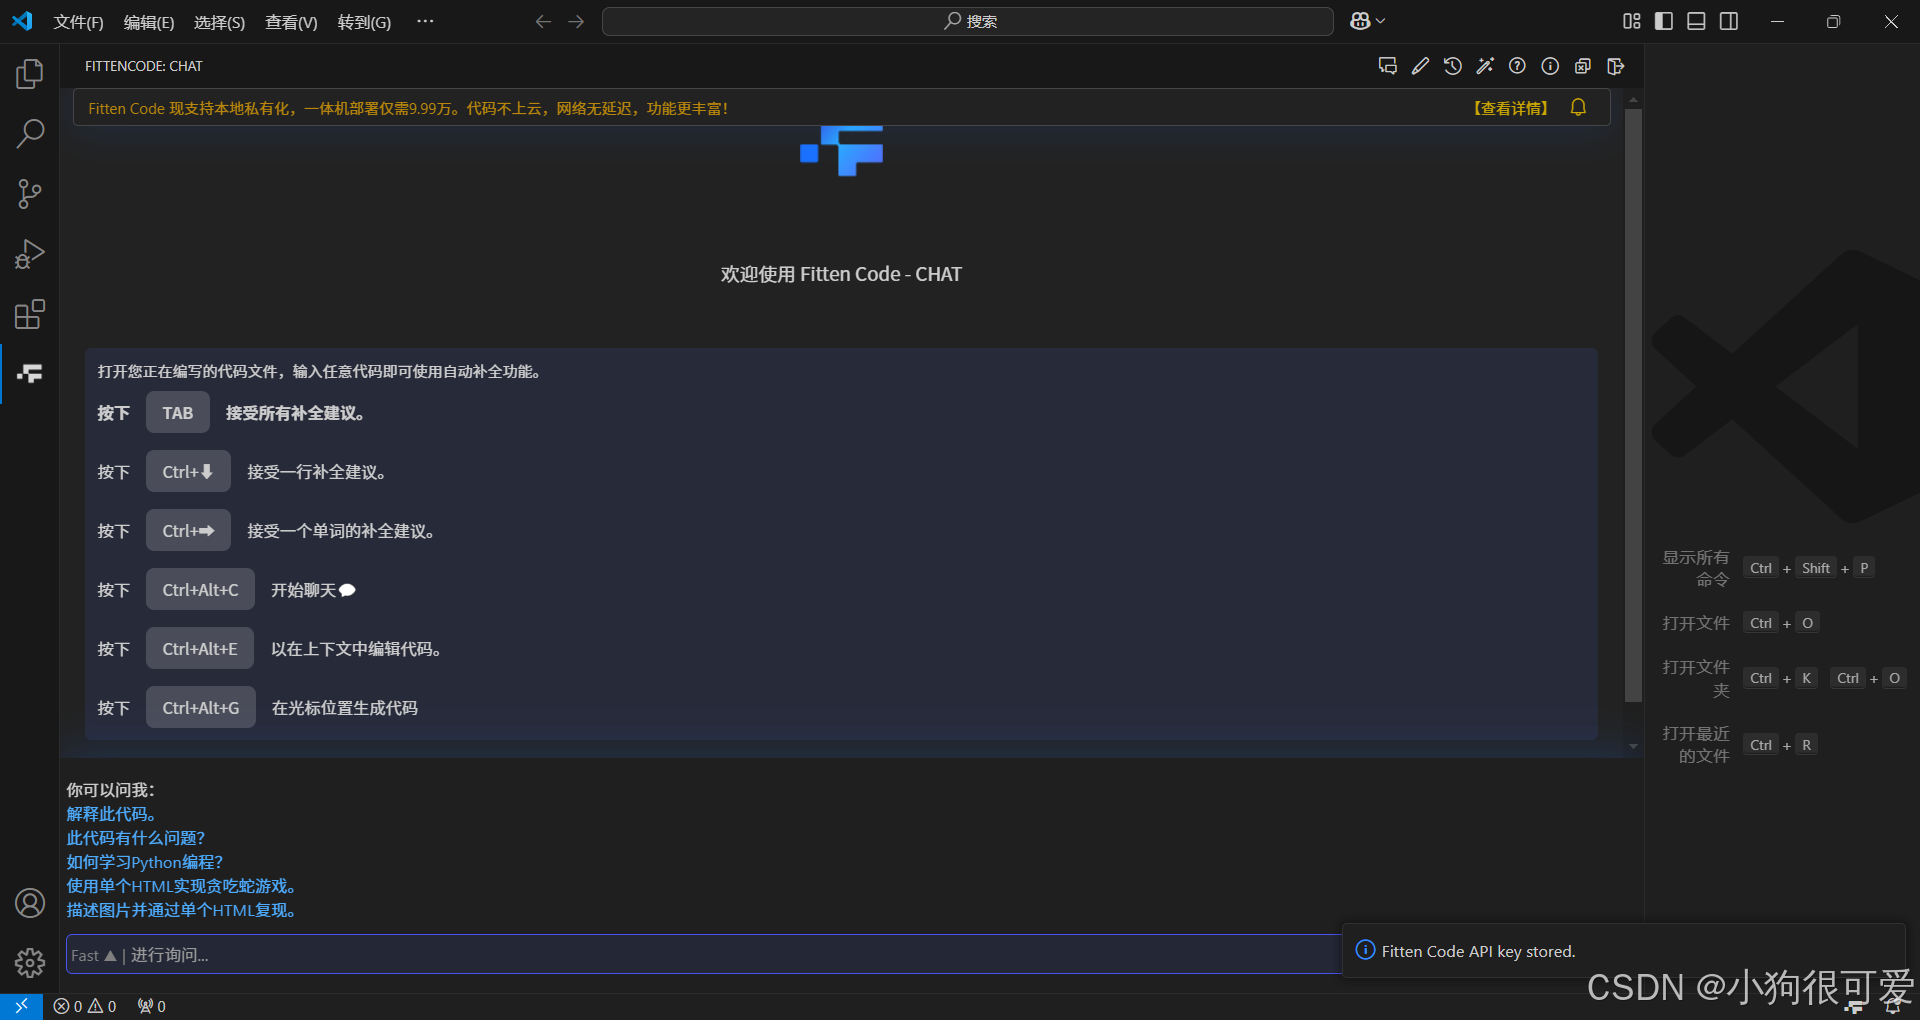Open the 转到(G) menu
The height and width of the screenshot is (1020, 1920).
point(364,22)
